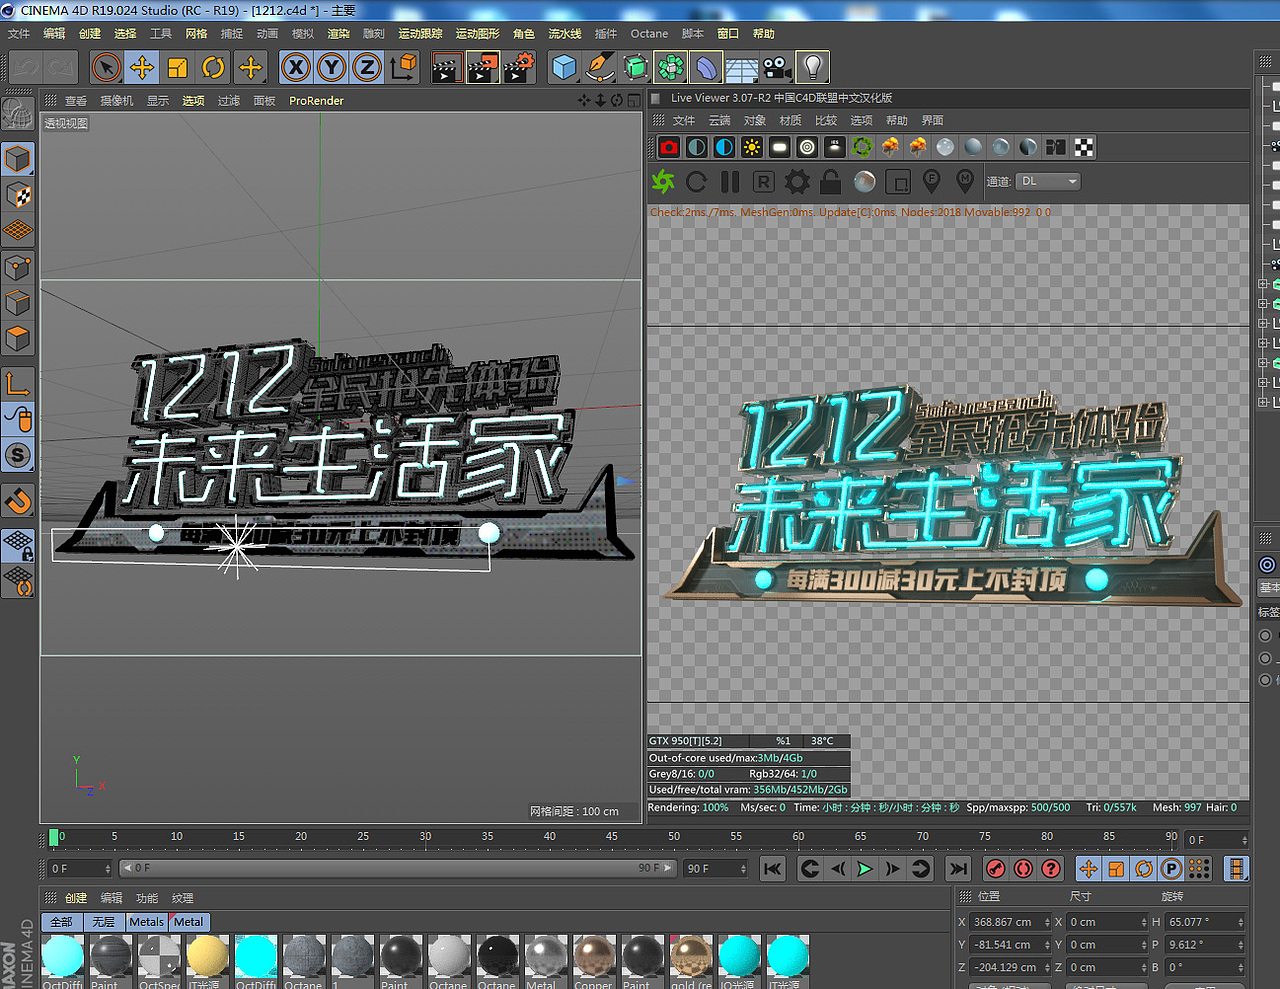
Task: Select the spline Pen tool
Action: tap(601, 67)
